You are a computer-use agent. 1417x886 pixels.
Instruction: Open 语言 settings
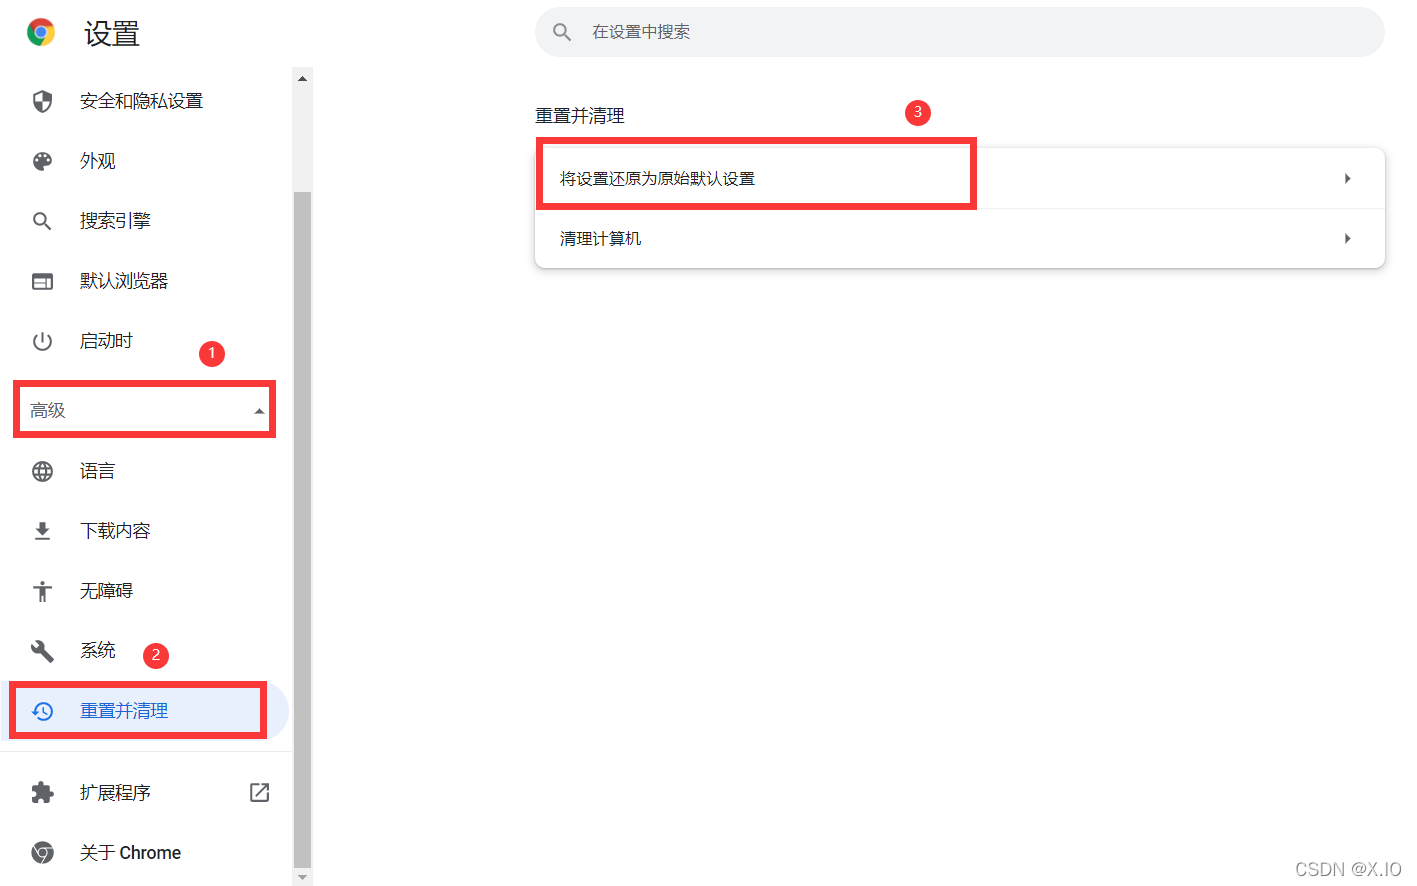[x=98, y=471]
